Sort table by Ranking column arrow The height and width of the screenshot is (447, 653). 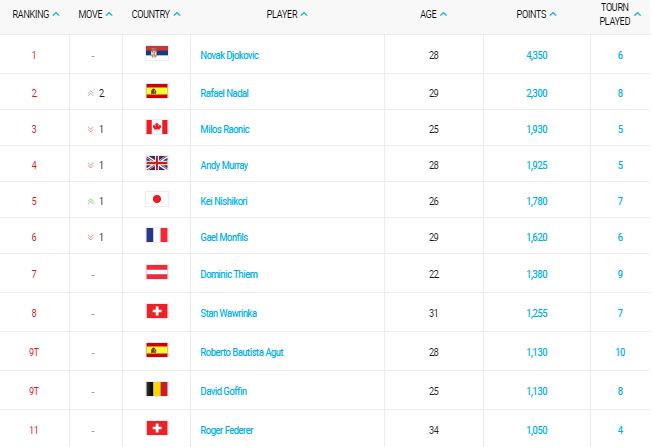click(56, 14)
